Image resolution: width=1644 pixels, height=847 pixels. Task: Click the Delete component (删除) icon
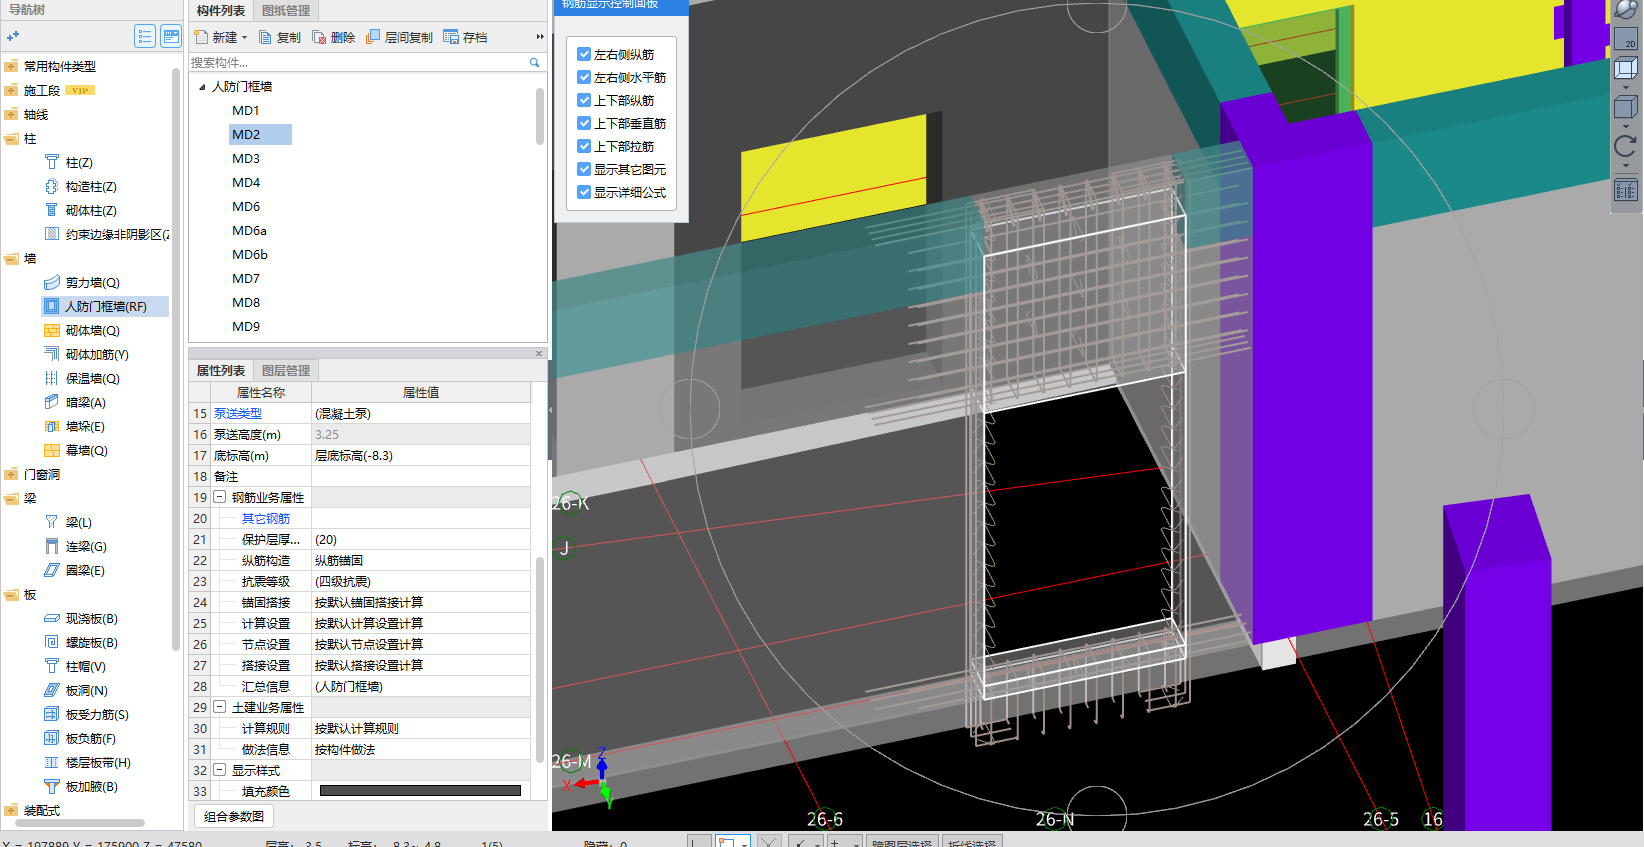tap(319, 37)
